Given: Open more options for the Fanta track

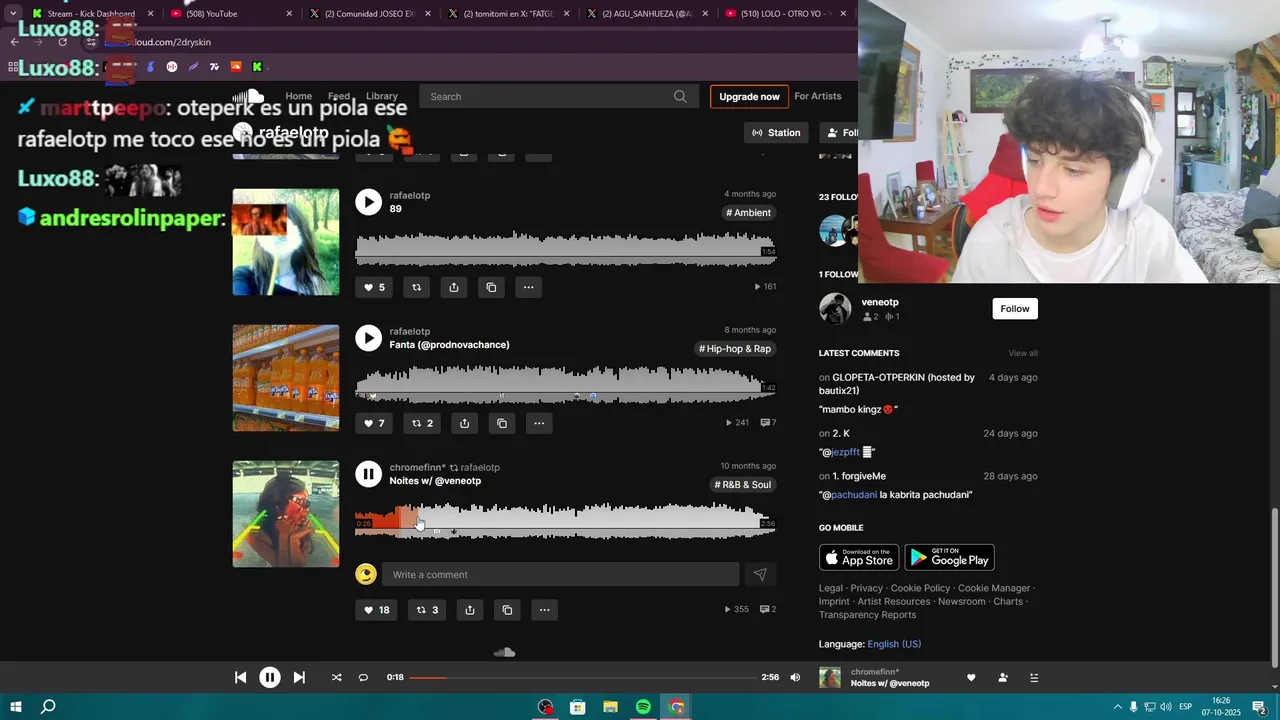Looking at the screenshot, I should tap(539, 423).
